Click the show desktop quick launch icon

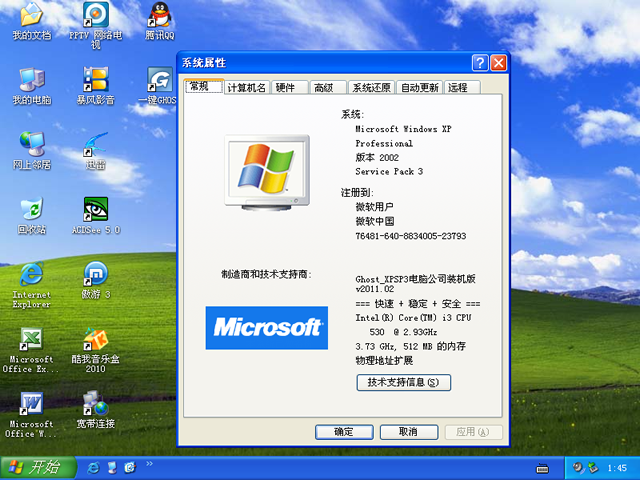coord(112,467)
